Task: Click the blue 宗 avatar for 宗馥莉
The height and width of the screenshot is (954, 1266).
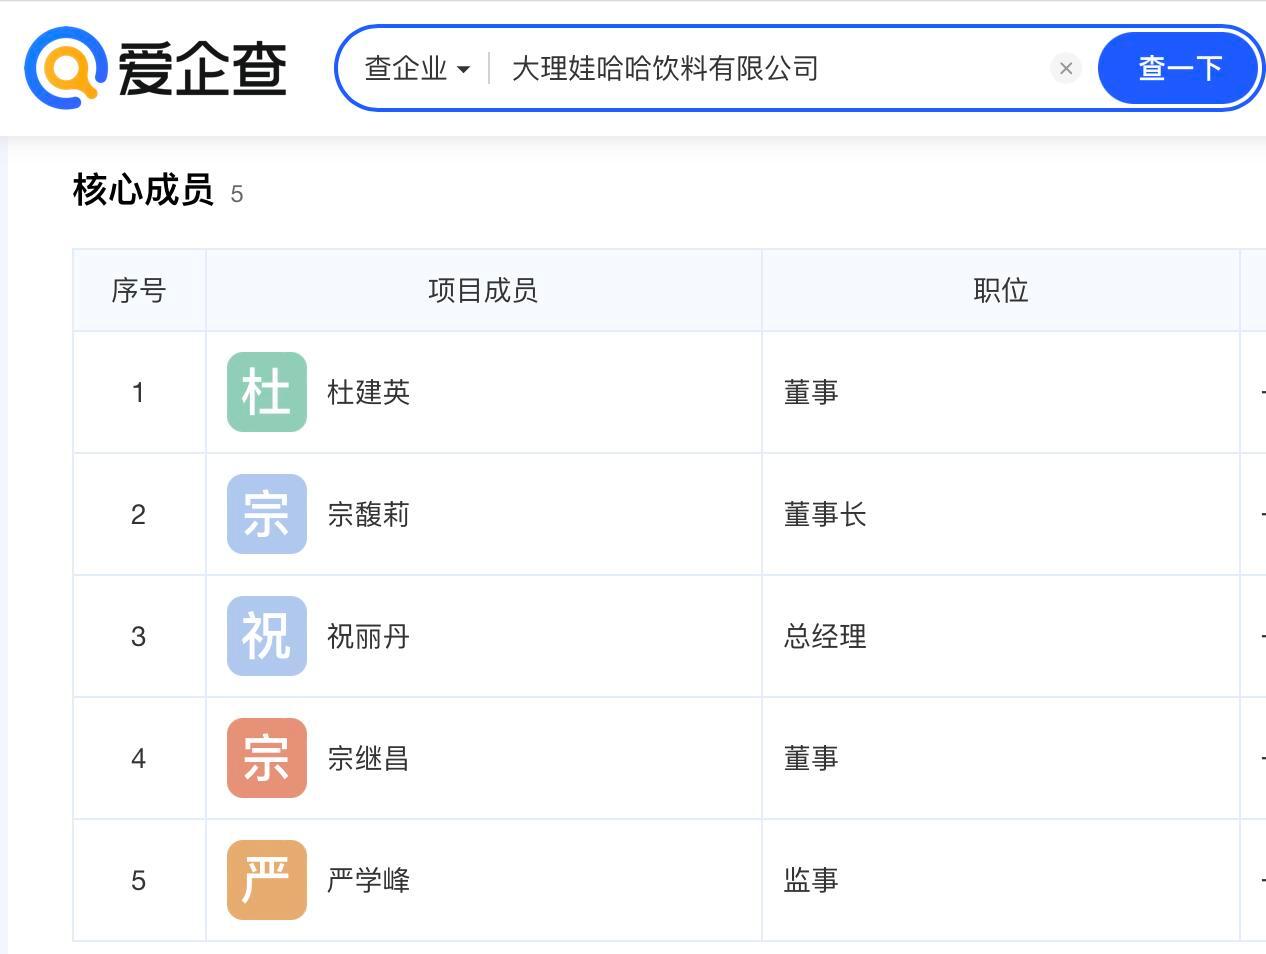Action: (267, 514)
